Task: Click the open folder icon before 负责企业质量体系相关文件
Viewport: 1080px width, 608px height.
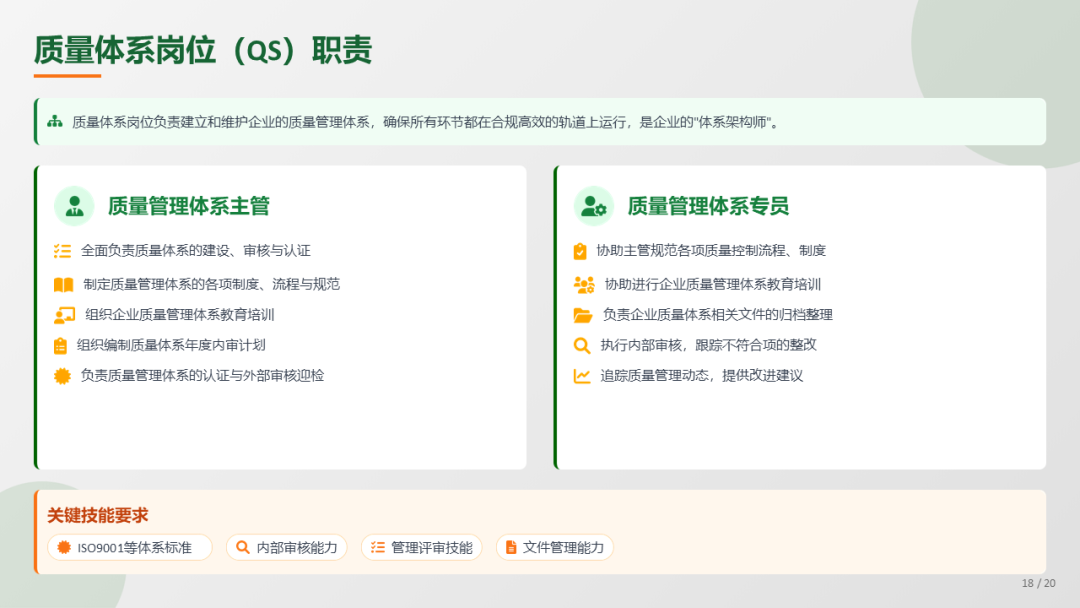Action: click(583, 315)
